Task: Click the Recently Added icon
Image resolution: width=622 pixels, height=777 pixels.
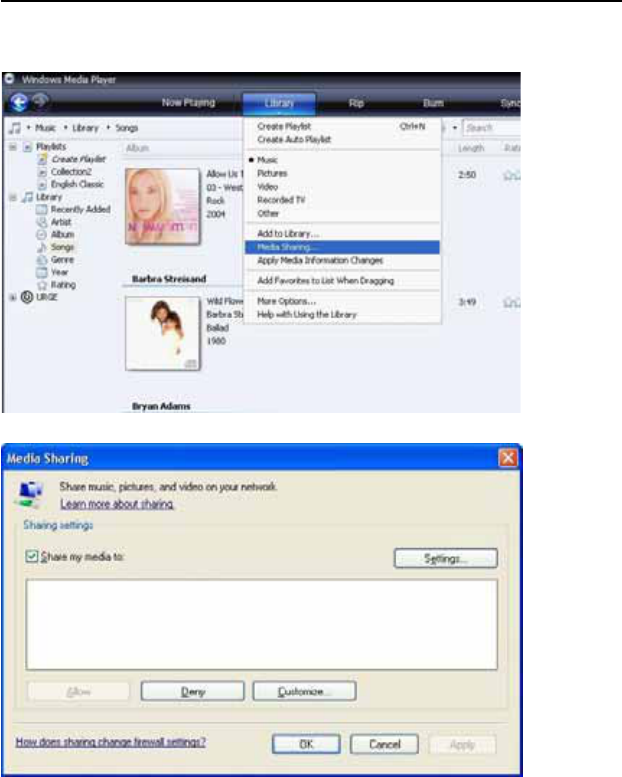Action: [x=42, y=210]
